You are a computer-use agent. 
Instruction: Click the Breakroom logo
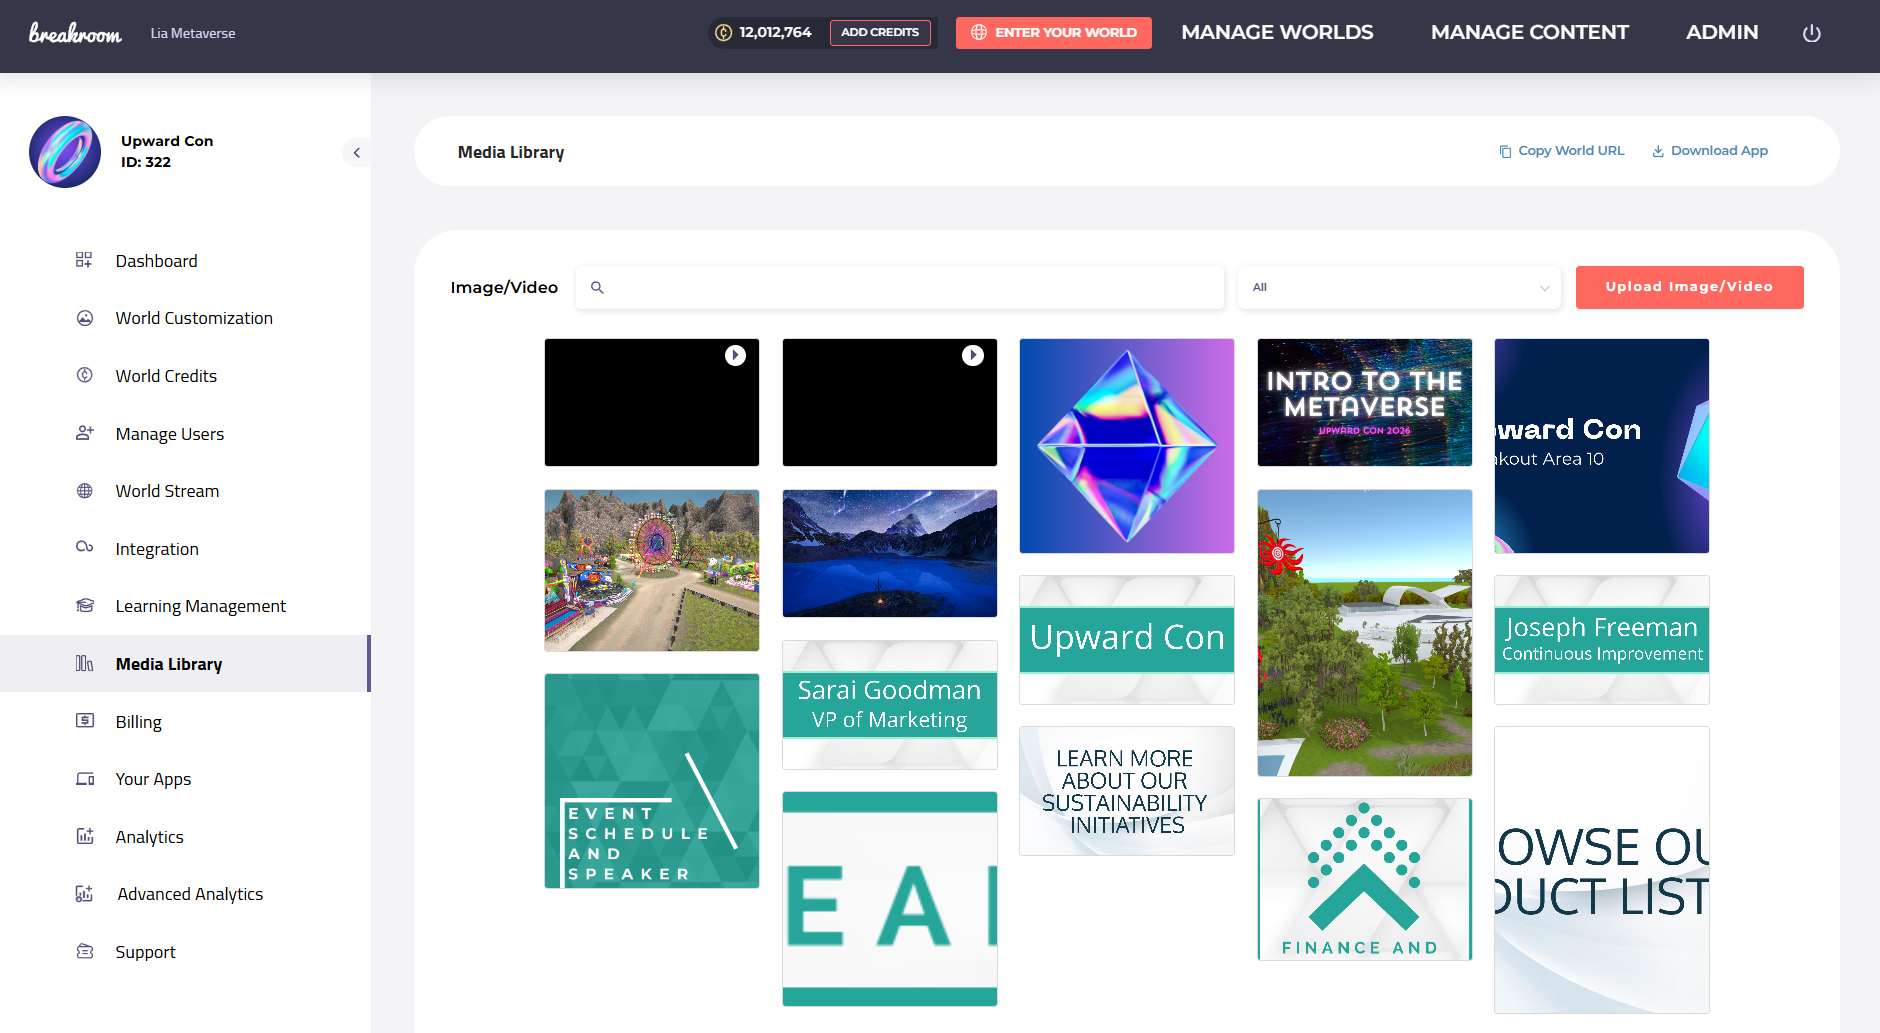(x=75, y=33)
